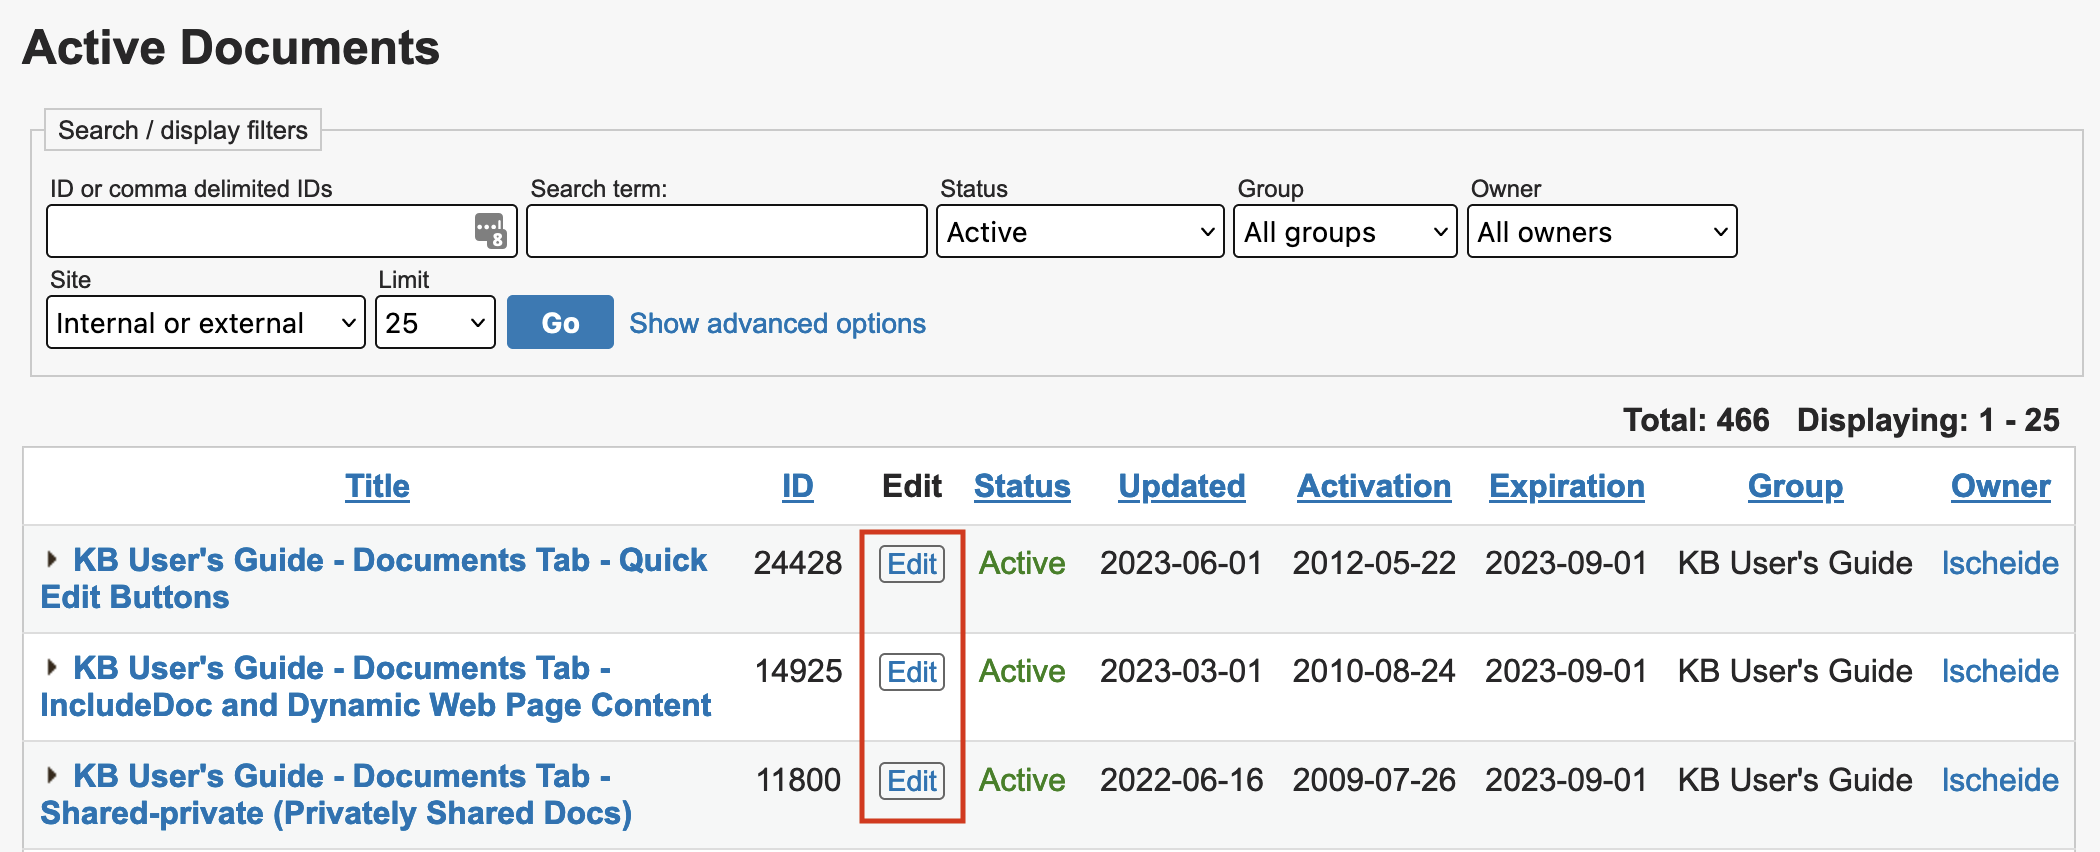
Task: Sort the table by the ID column
Action: coord(797,486)
